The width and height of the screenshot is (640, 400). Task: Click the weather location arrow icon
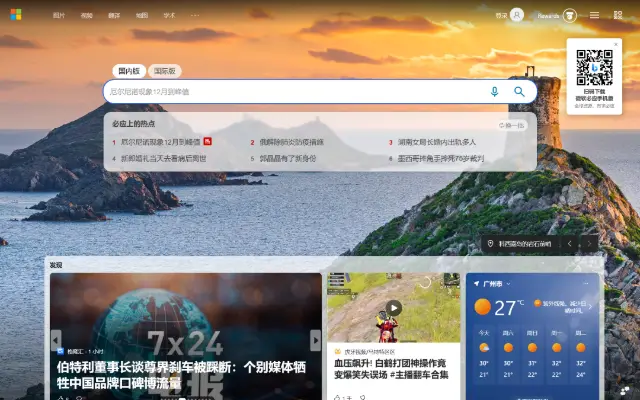(x=476, y=284)
